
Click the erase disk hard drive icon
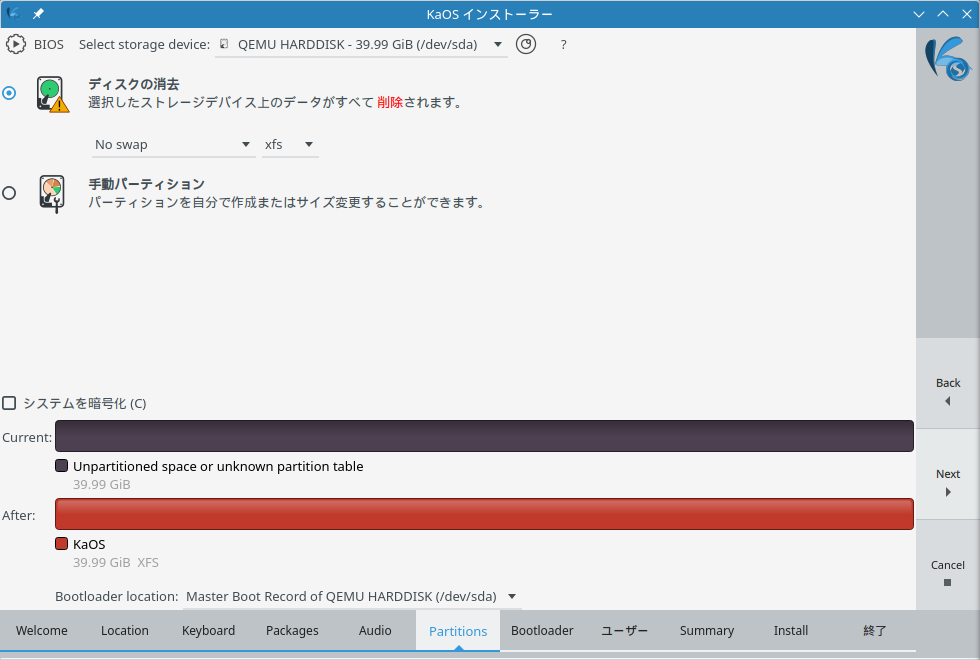tap(52, 94)
